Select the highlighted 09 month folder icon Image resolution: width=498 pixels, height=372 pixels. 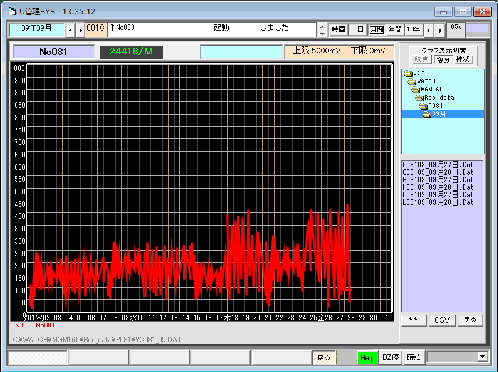click(427, 114)
